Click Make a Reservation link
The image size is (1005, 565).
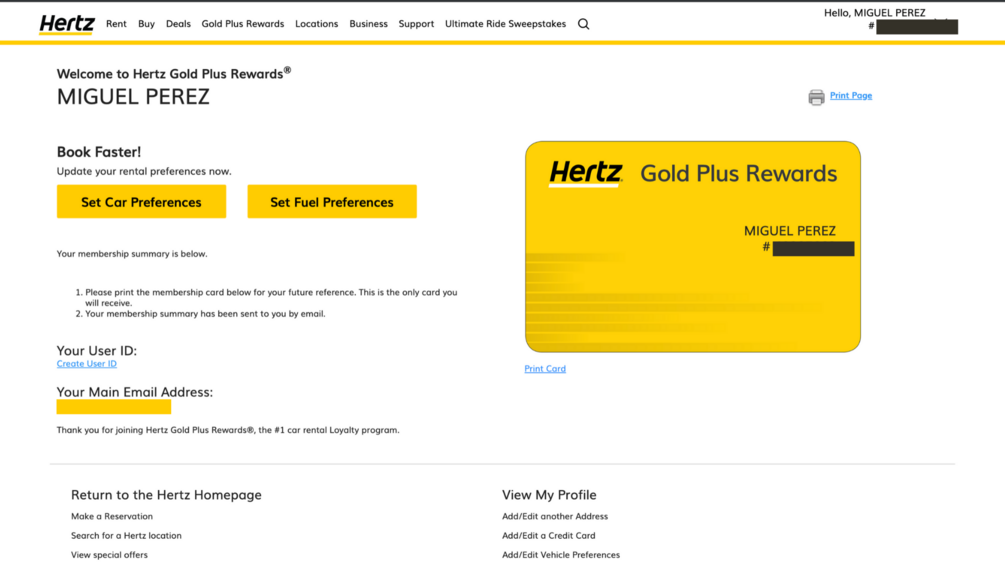click(112, 516)
